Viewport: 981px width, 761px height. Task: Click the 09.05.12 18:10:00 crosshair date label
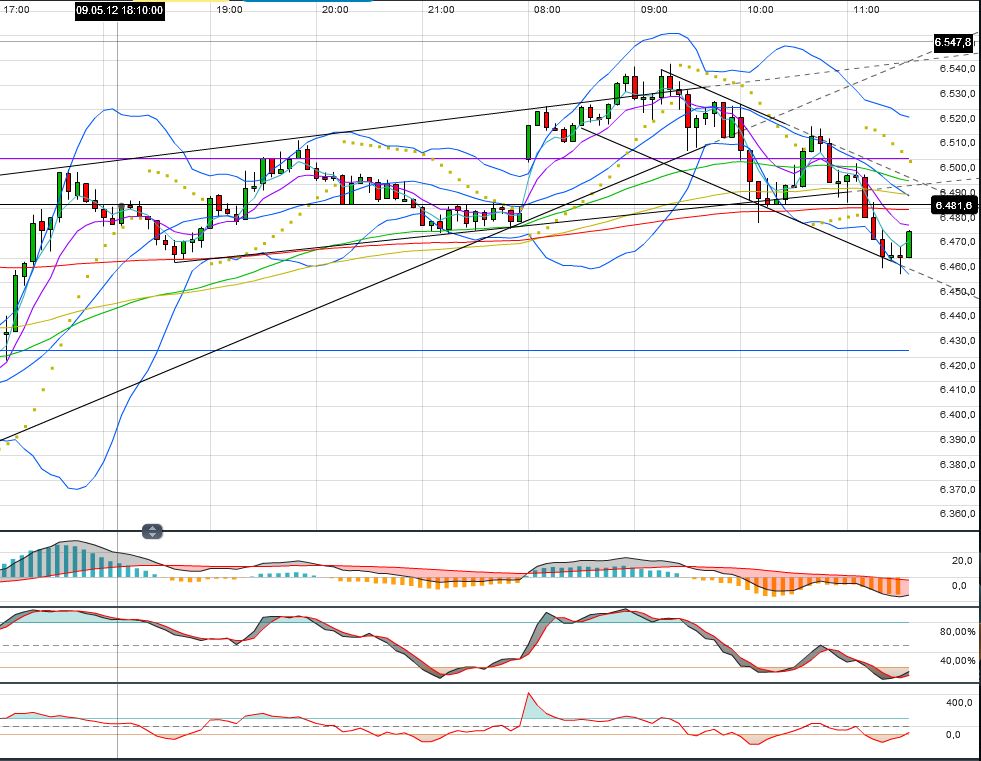[x=120, y=10]
